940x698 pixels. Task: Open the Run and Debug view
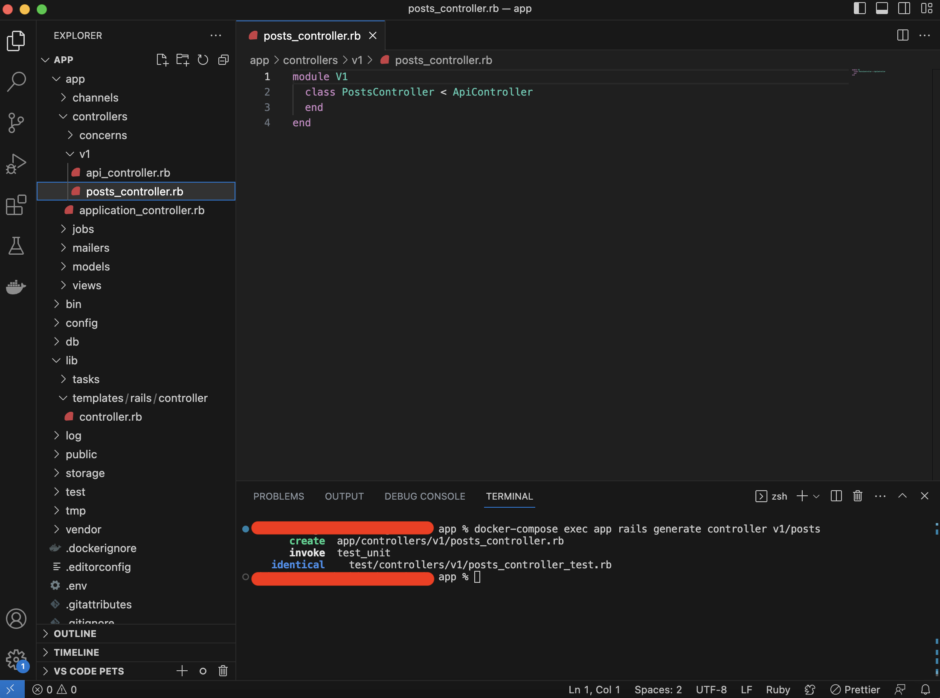pyautogui.click(x=16, y=163)
